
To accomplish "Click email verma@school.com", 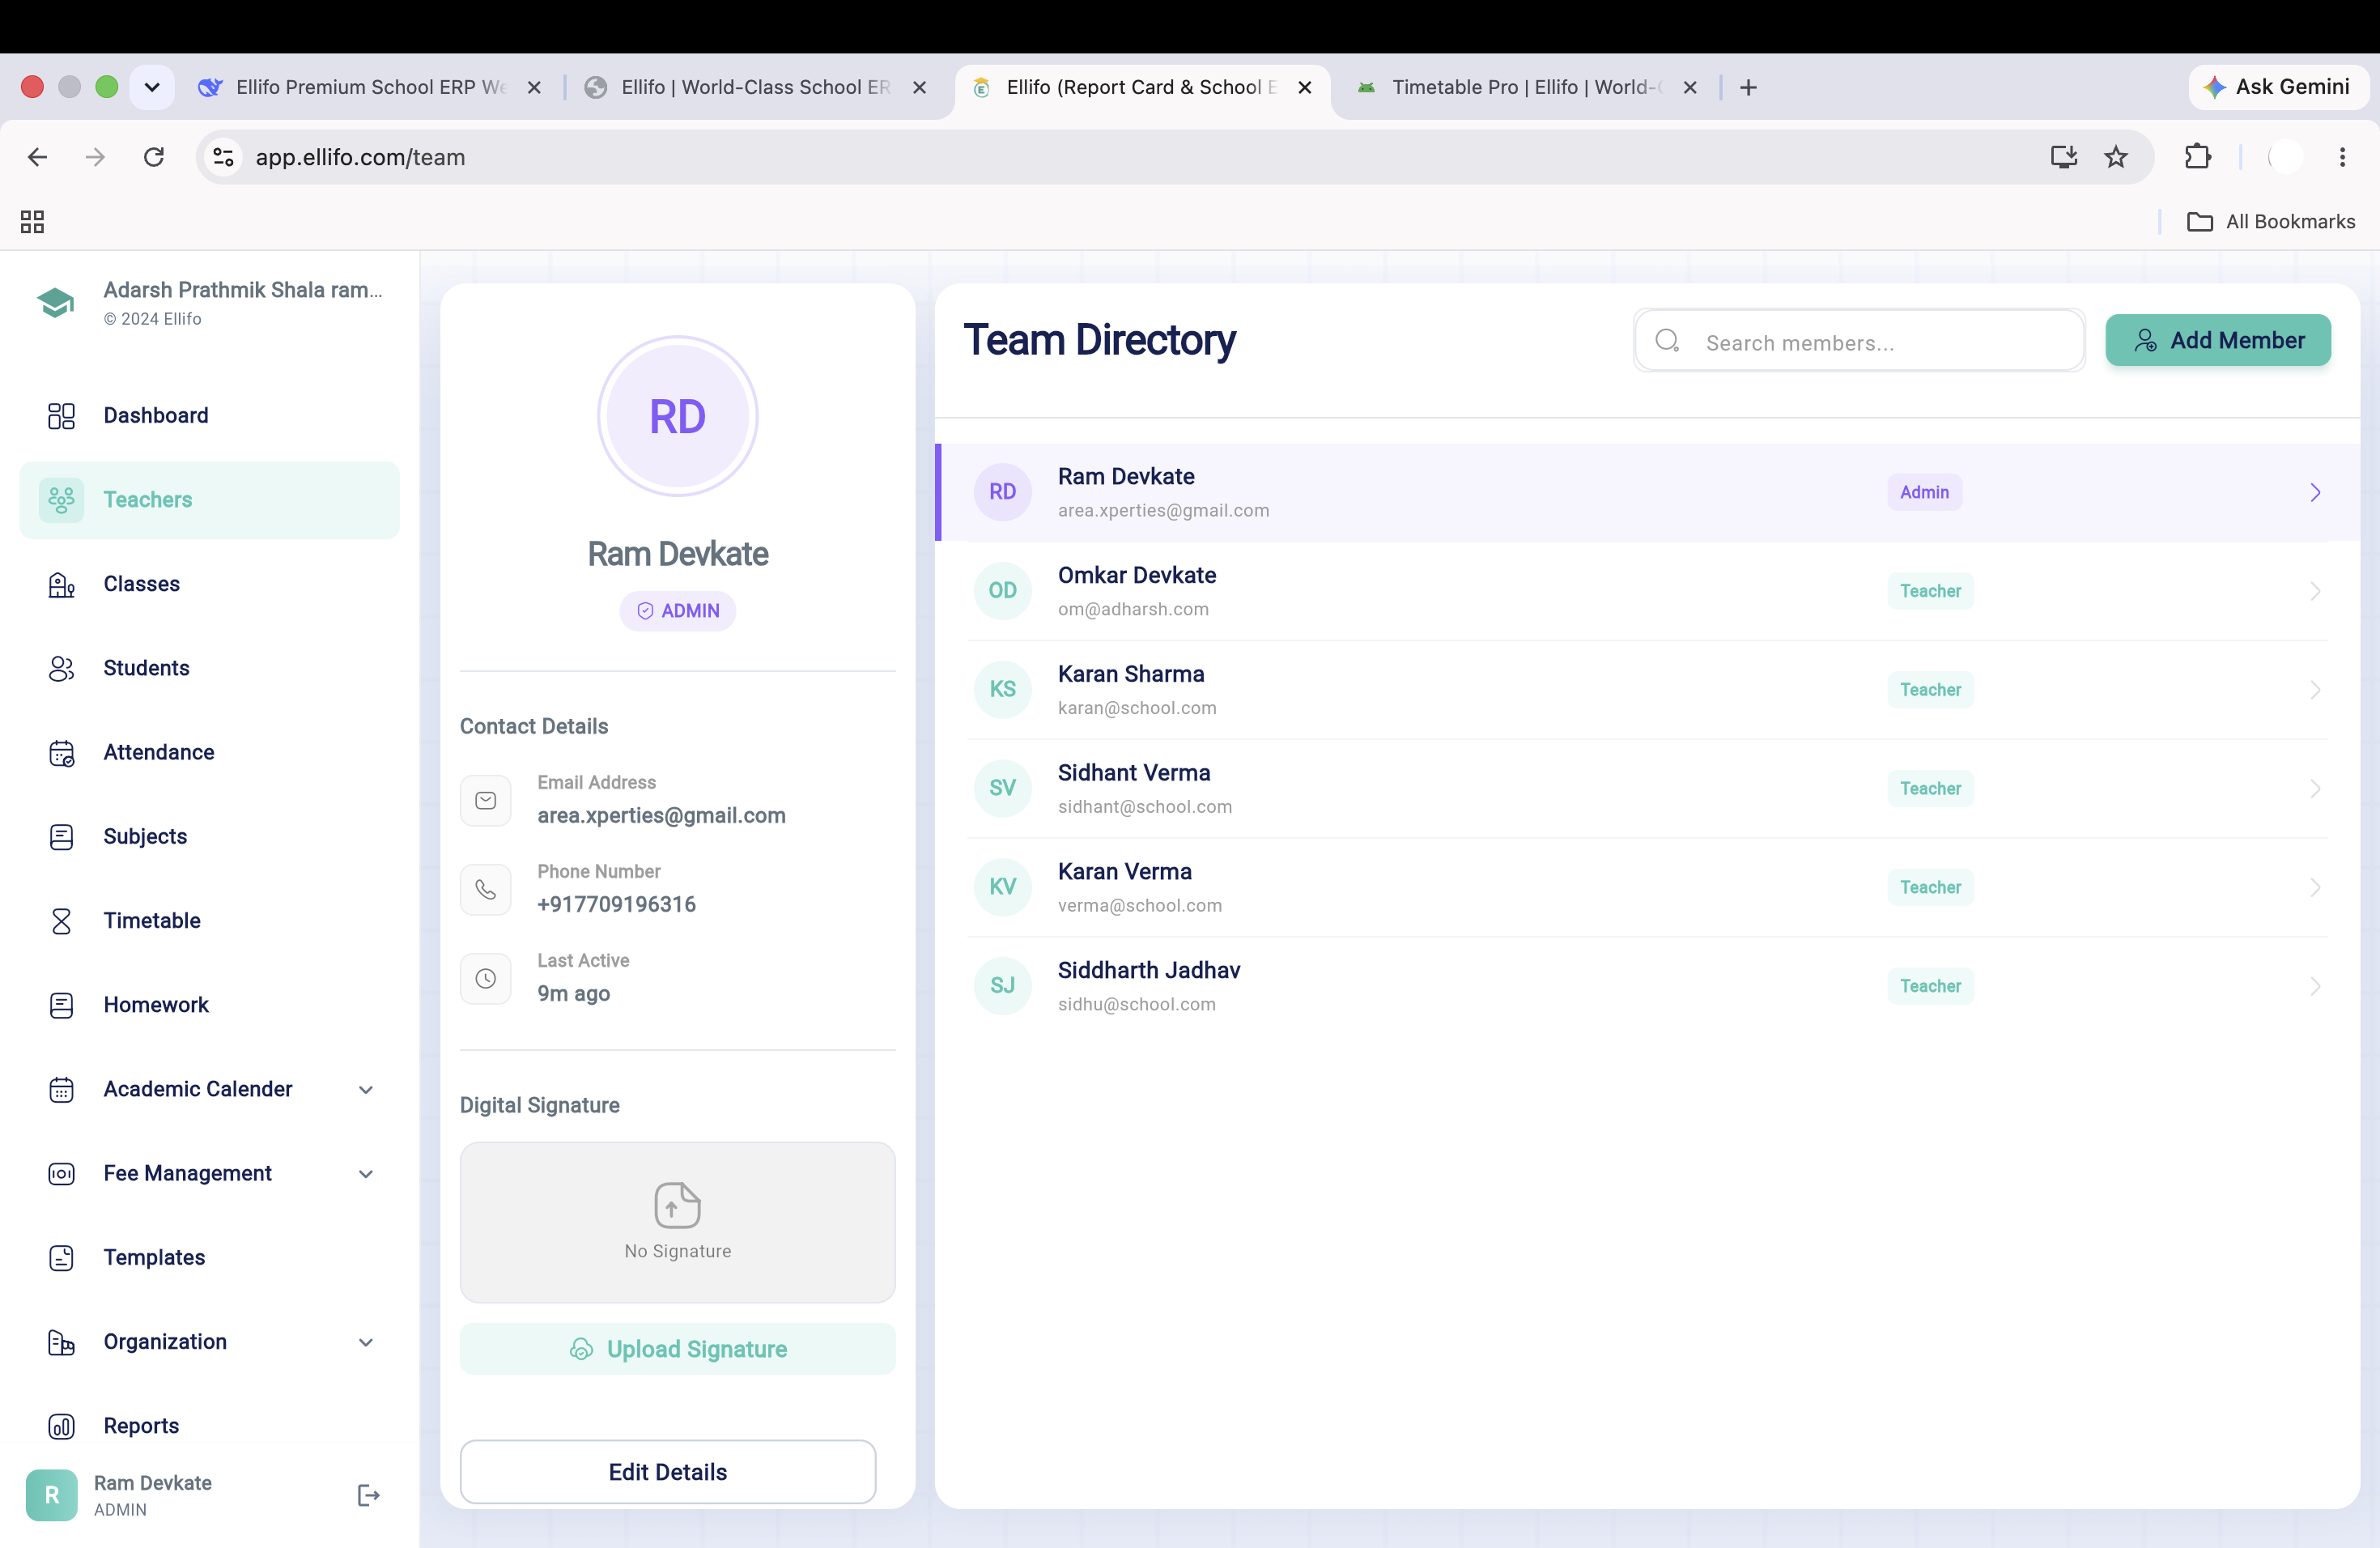I will coord(1140,906).
